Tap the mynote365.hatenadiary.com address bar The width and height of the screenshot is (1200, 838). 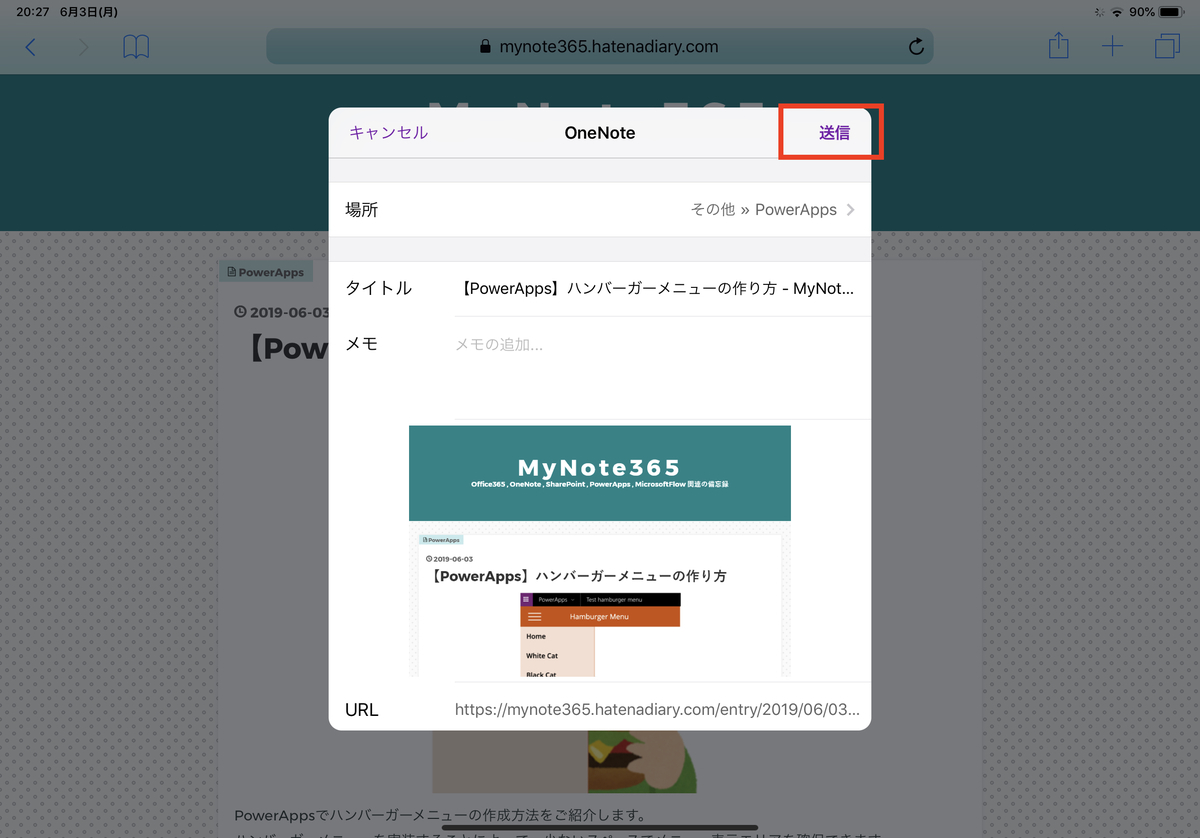coord(599,46)
